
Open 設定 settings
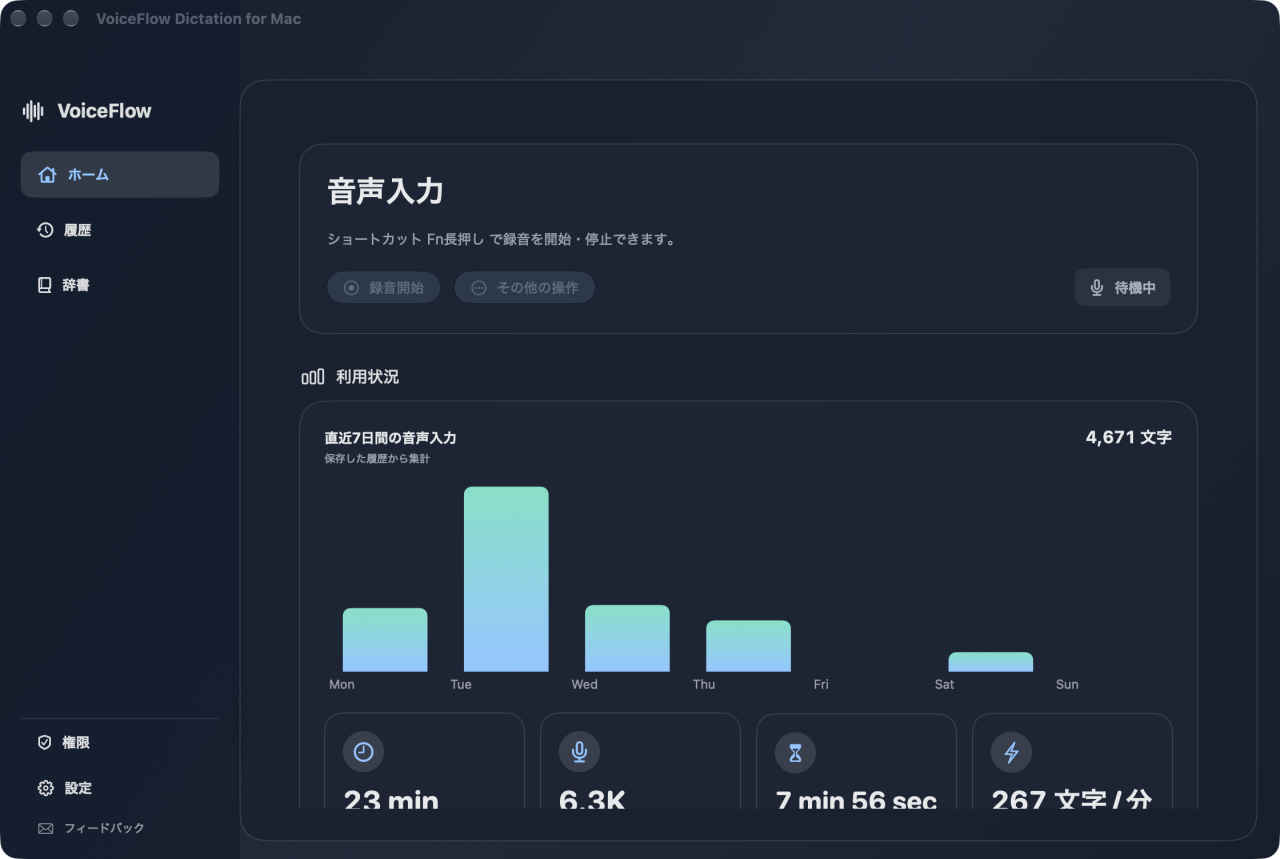coord(120,788)
